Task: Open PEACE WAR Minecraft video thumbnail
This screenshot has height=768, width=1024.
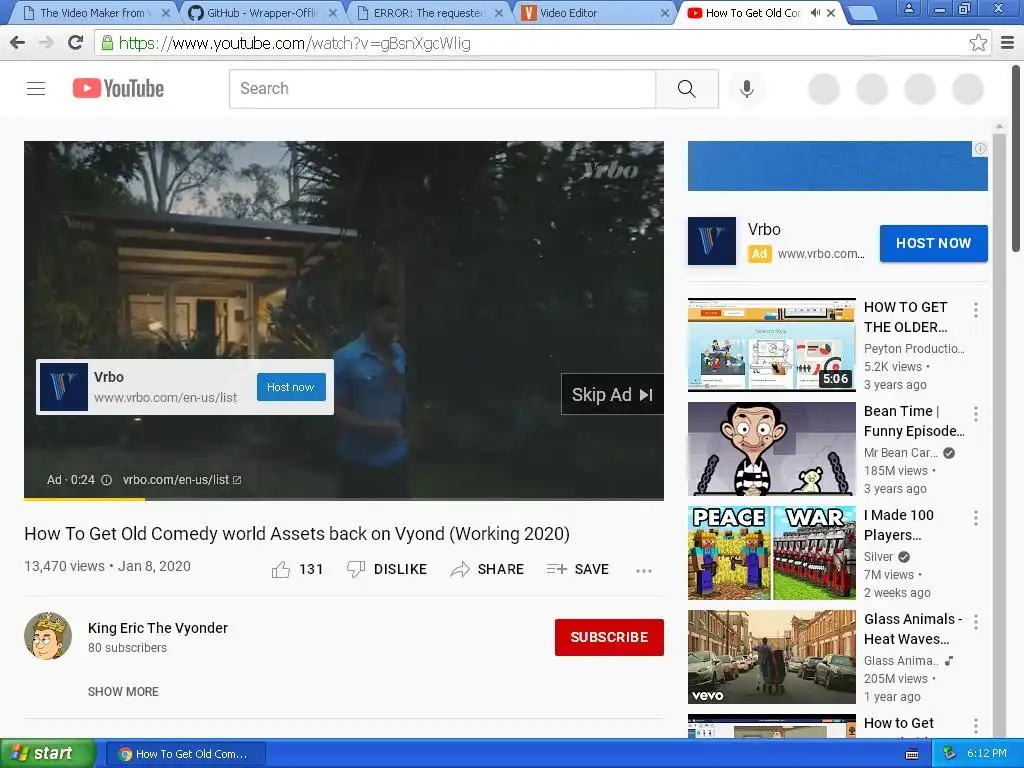Action: [x=771, y=552]
